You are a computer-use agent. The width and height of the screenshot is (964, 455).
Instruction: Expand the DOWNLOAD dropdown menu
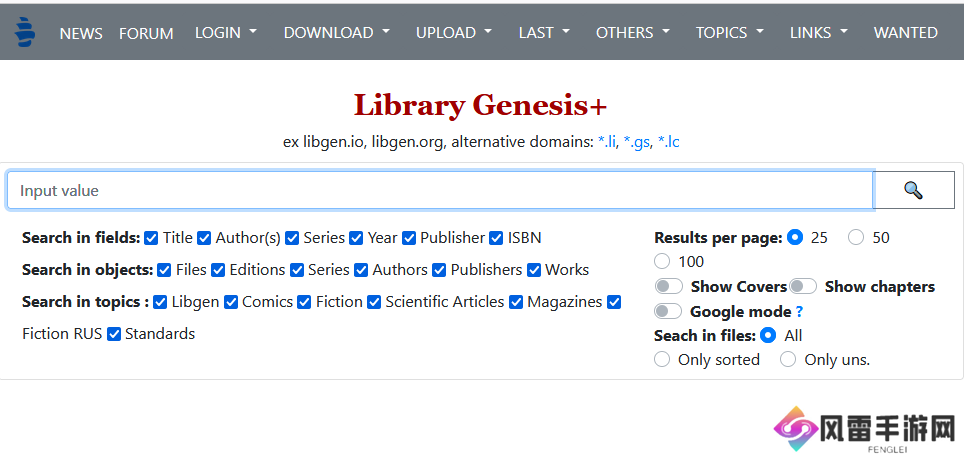coord(337,33)
